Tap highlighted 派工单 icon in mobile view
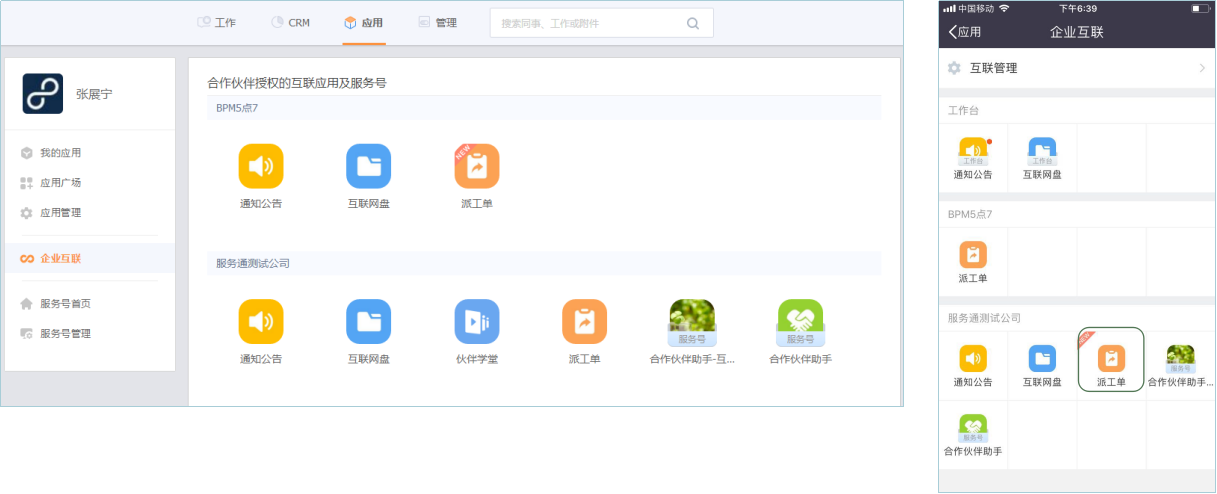The width and height of the screenshot is (1217, 494). tap(1111, 360)
